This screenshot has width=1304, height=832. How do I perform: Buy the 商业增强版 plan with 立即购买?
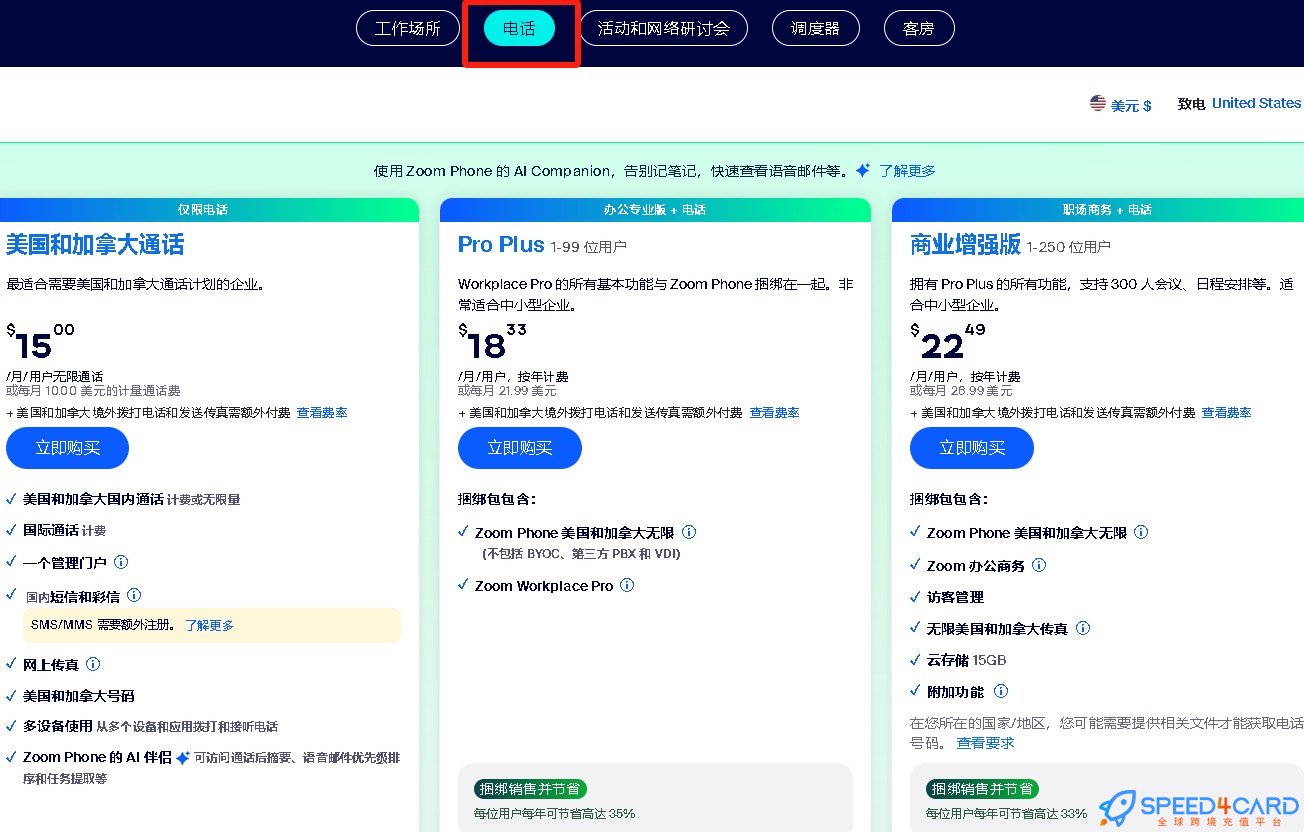pos(972,448)
